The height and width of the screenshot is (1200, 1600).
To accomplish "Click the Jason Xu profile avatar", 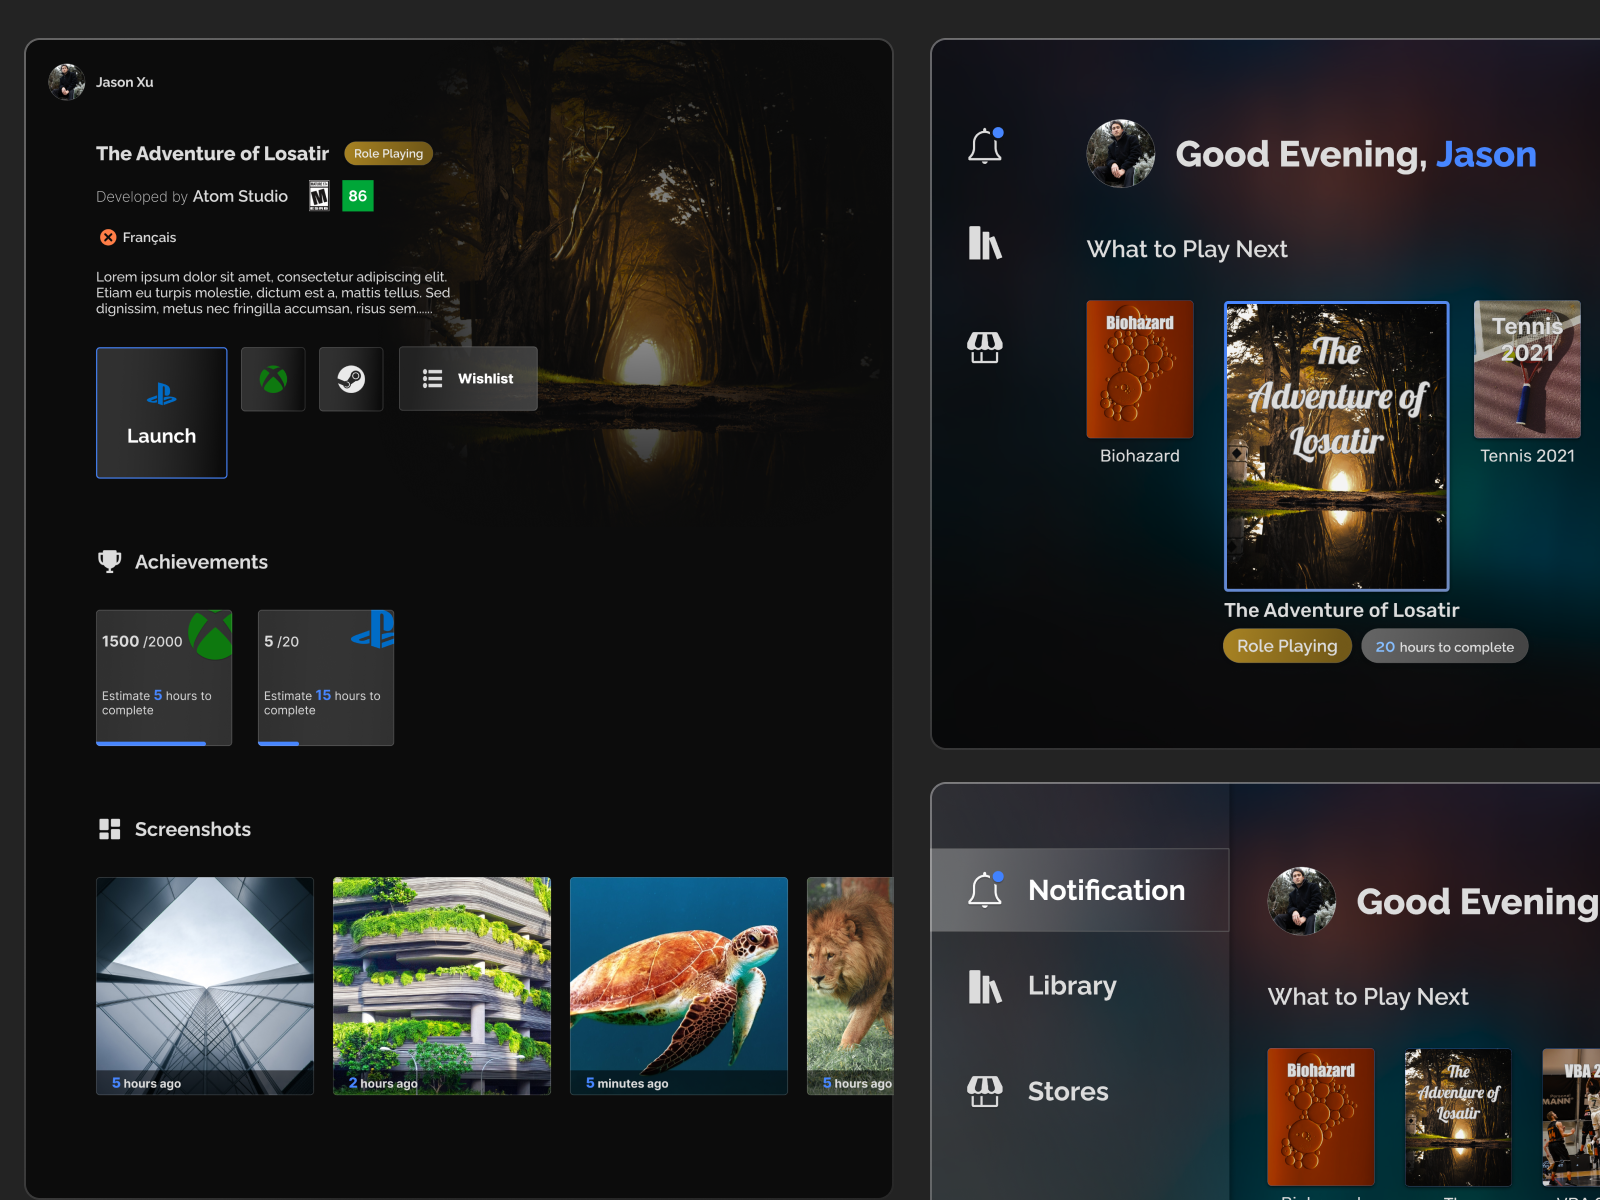I will tap(65, 81).
